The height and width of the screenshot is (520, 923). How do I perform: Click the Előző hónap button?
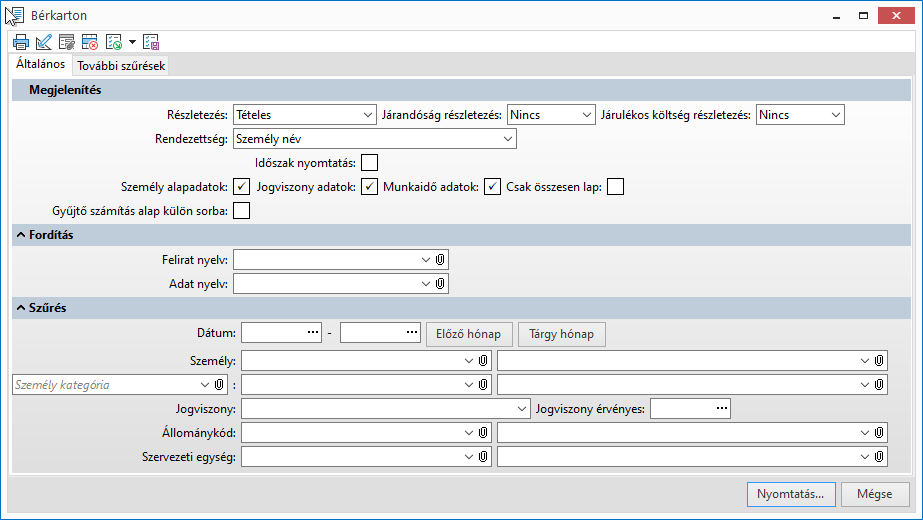pyautogui.click(x=469, y=333)
